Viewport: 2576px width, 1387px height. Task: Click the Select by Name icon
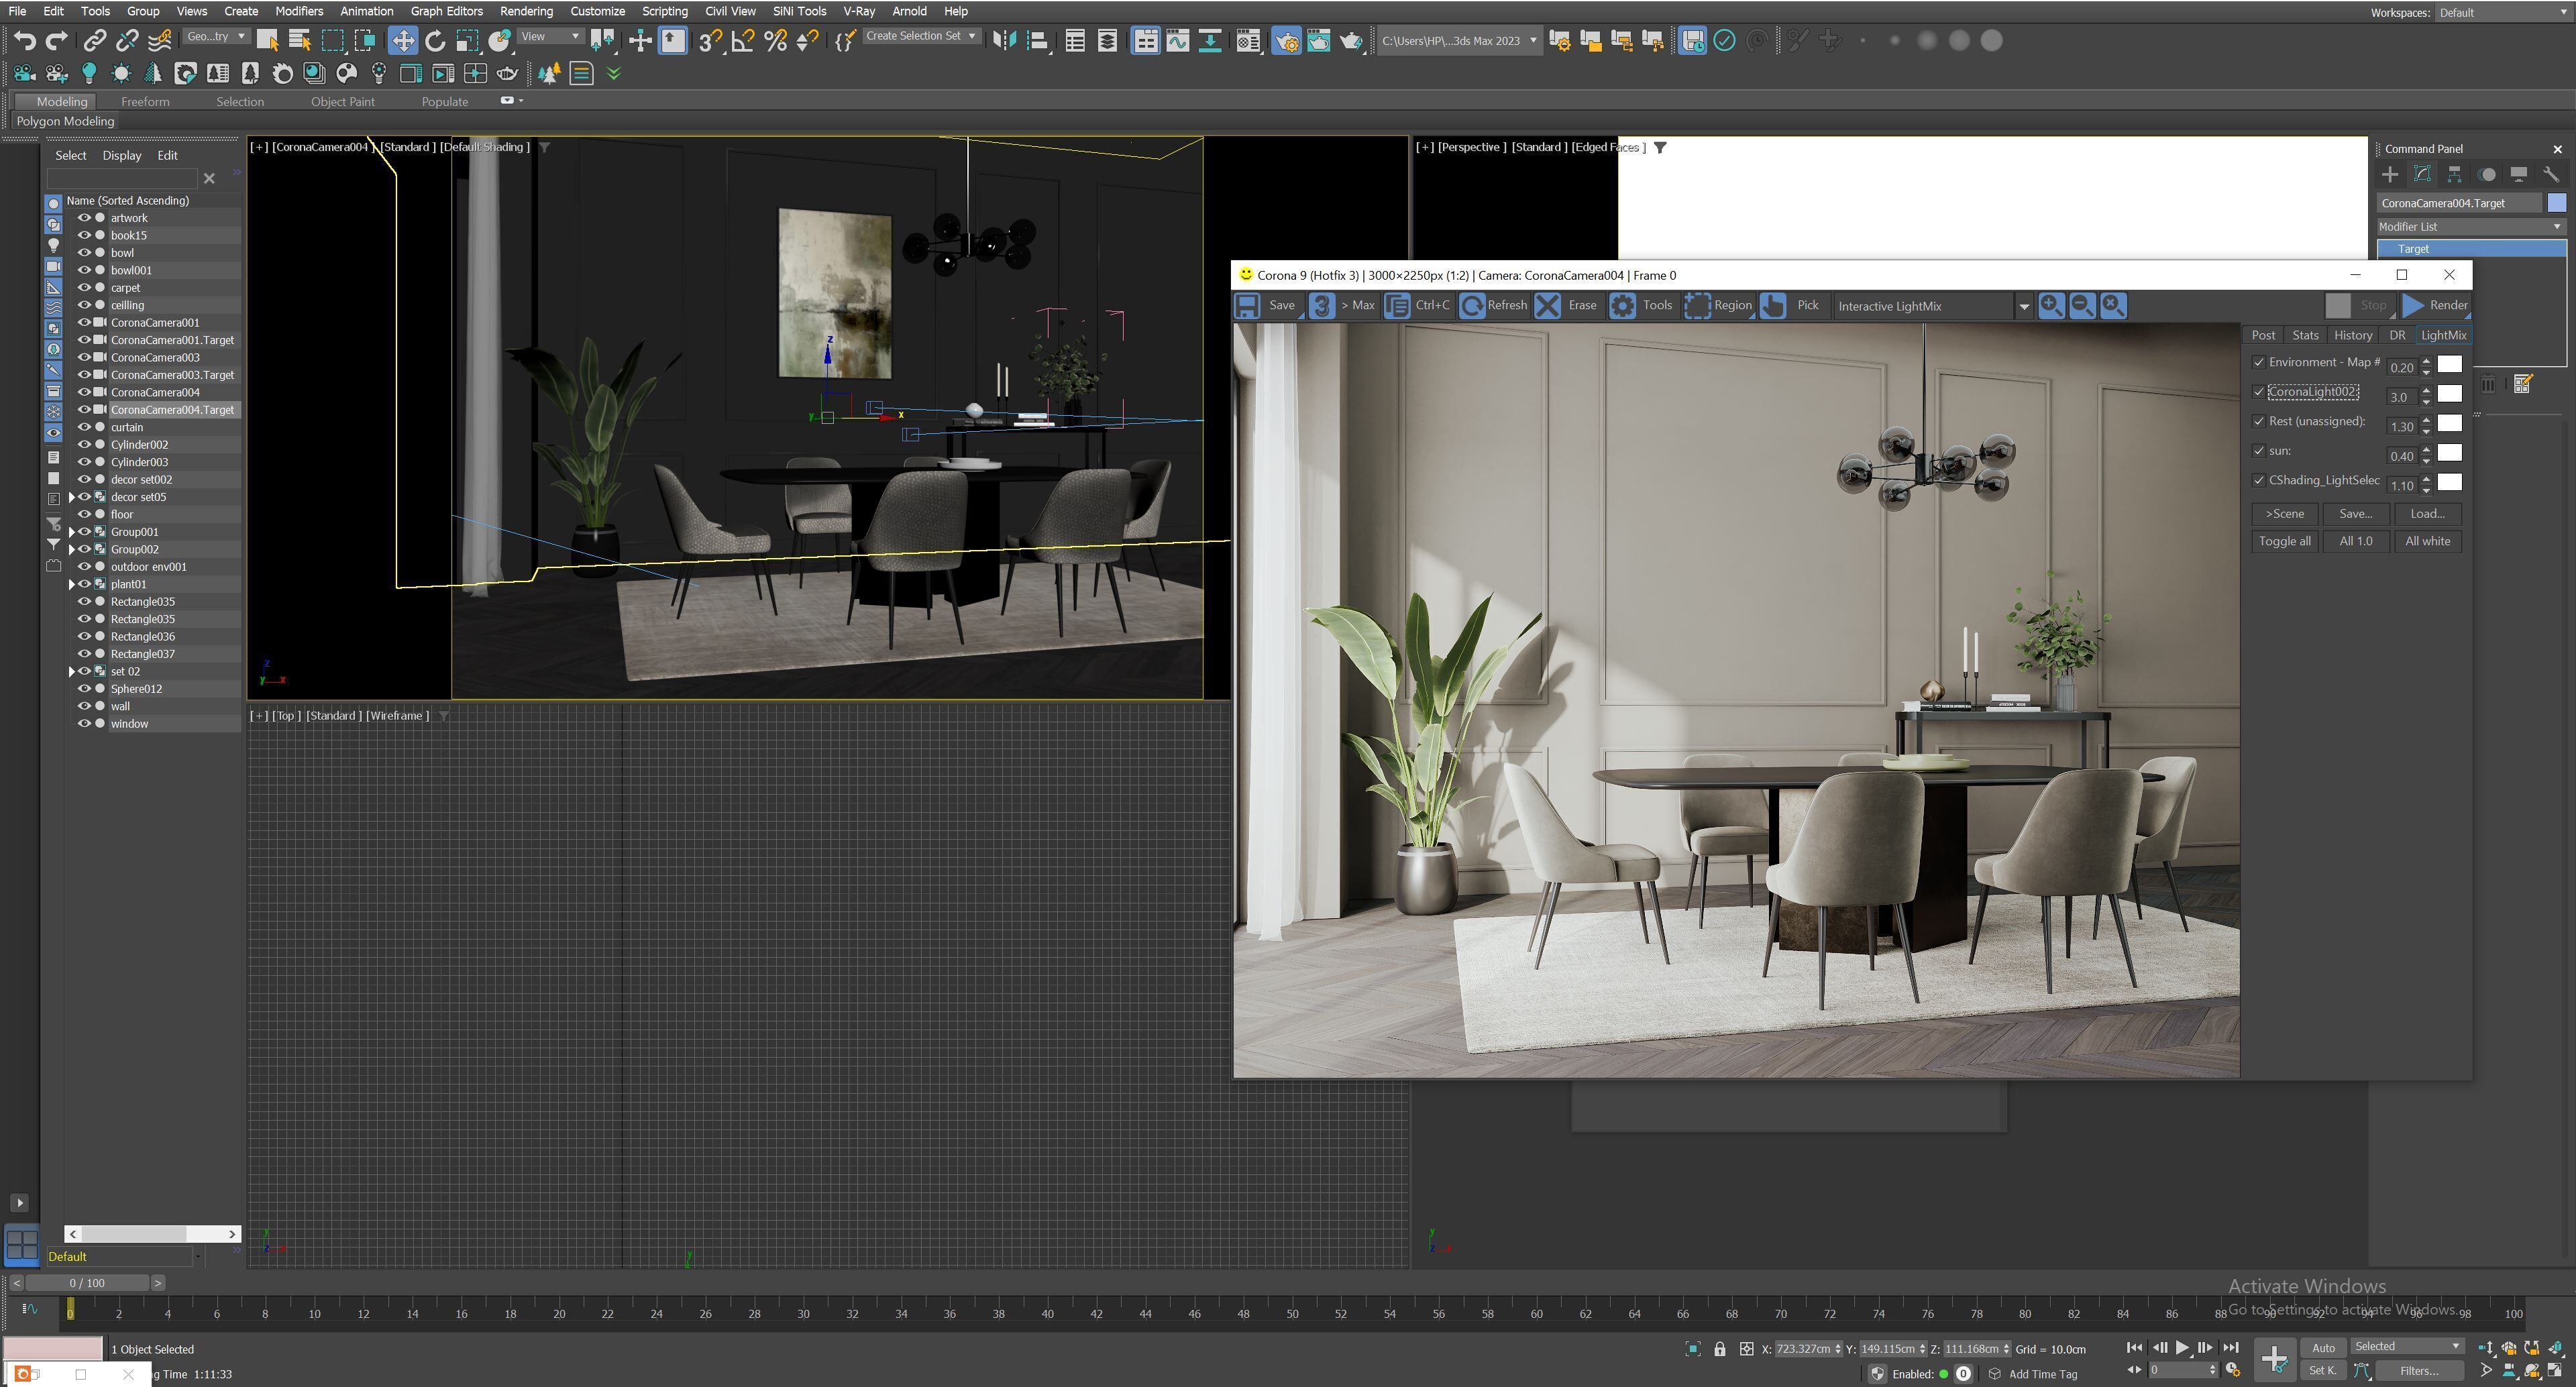coord(299,40)
